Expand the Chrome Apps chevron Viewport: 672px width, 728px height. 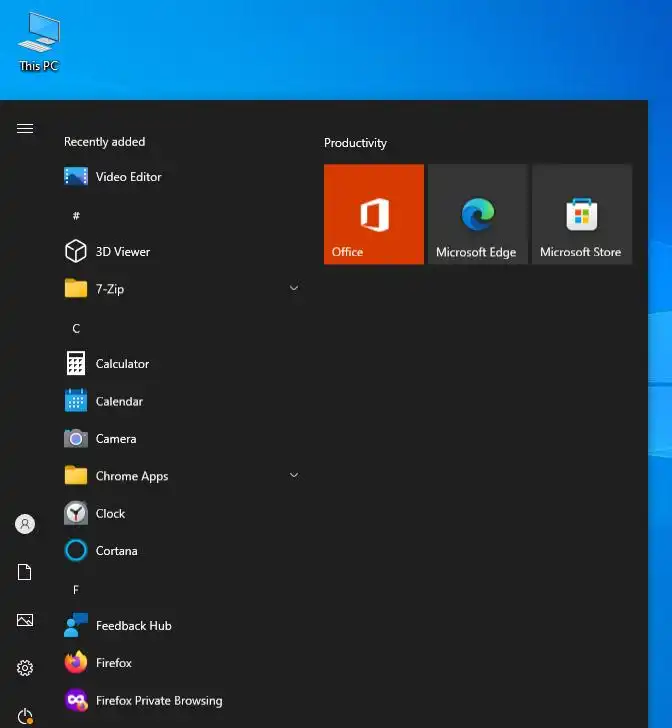point(294,475)
